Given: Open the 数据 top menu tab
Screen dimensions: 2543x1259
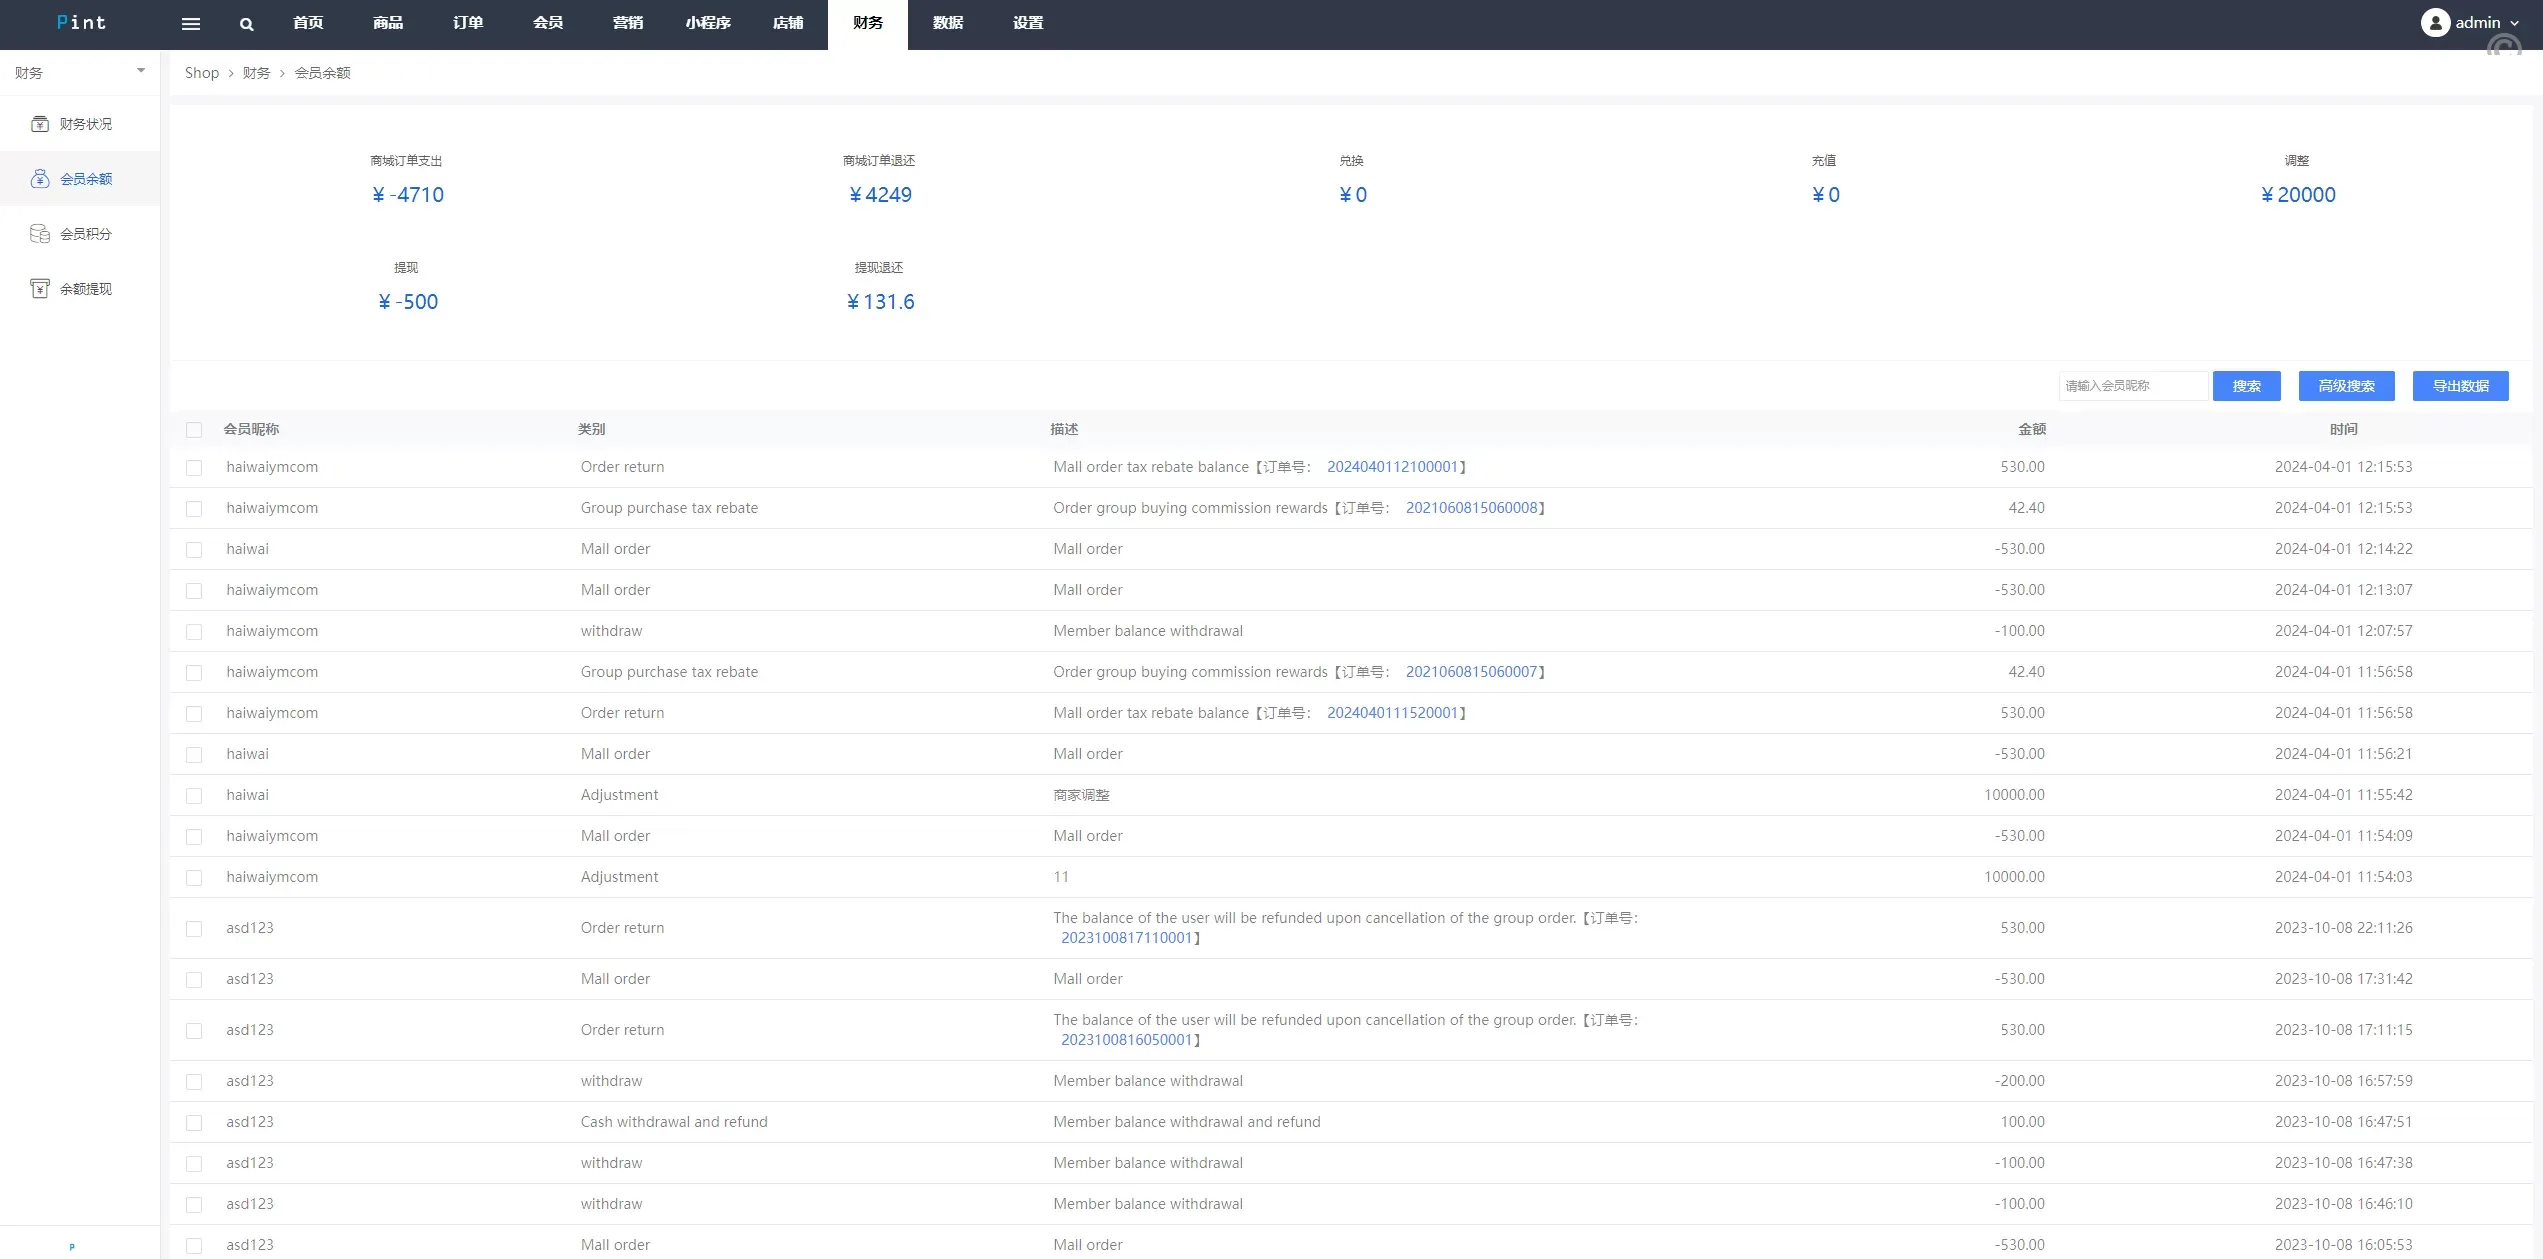Looking at the screenshot, I should (948, 23).
